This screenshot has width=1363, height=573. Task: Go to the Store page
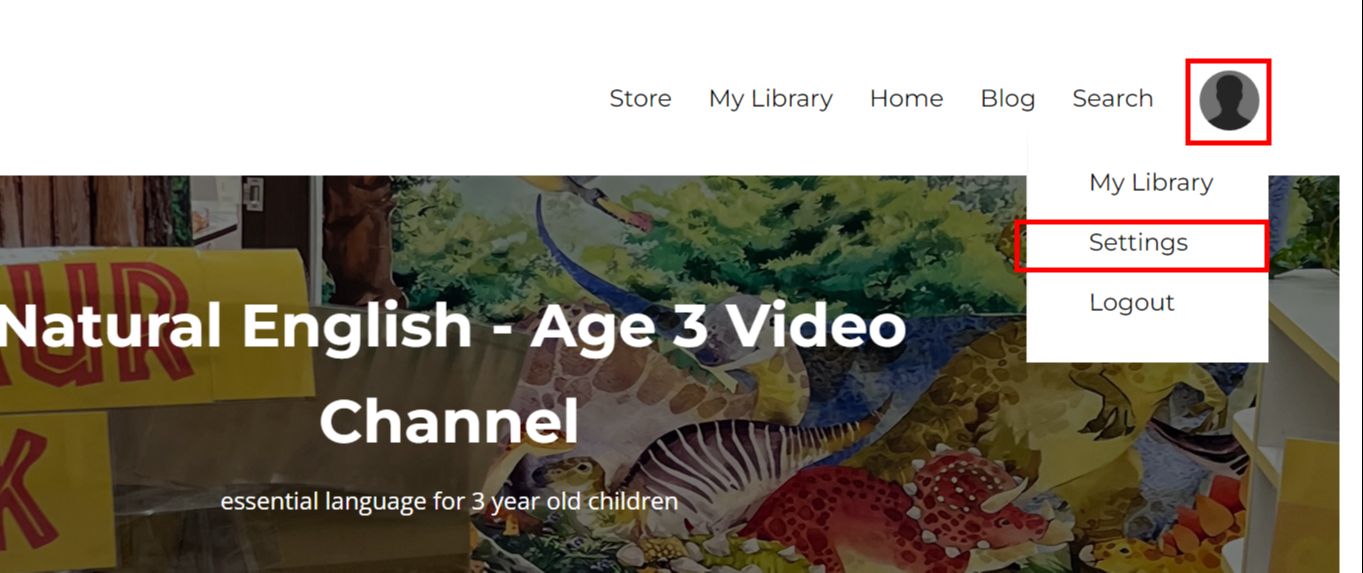pos(640,98)
